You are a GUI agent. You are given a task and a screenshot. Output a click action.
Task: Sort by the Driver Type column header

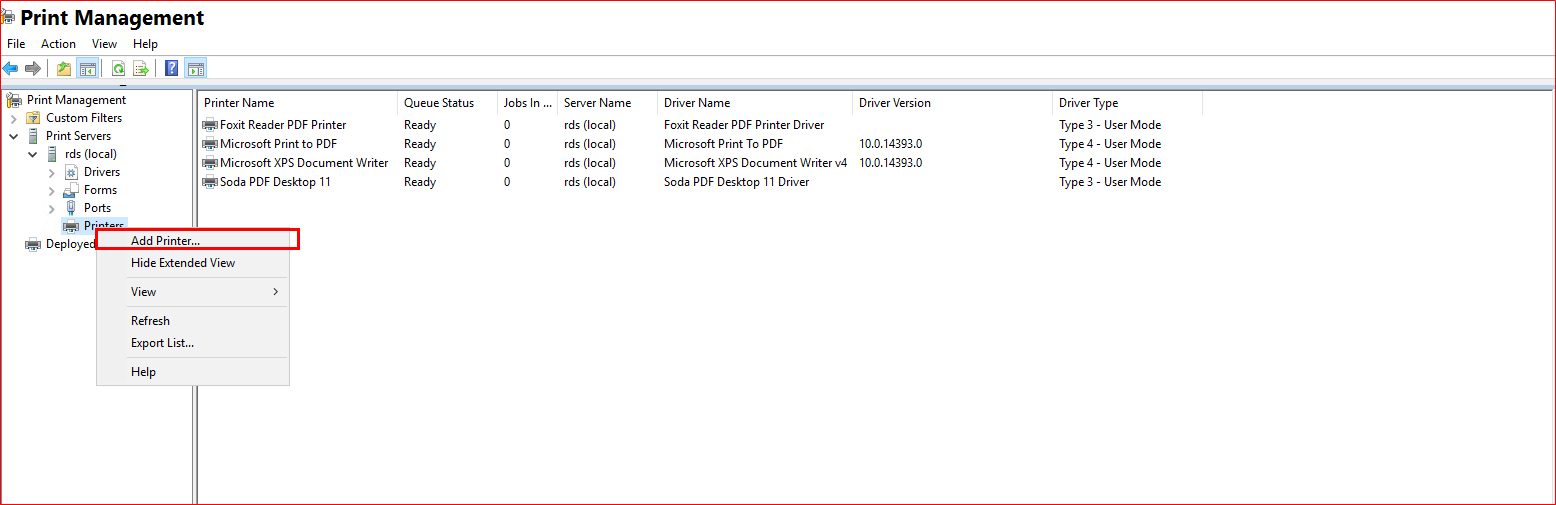[x=1128, y=103]
